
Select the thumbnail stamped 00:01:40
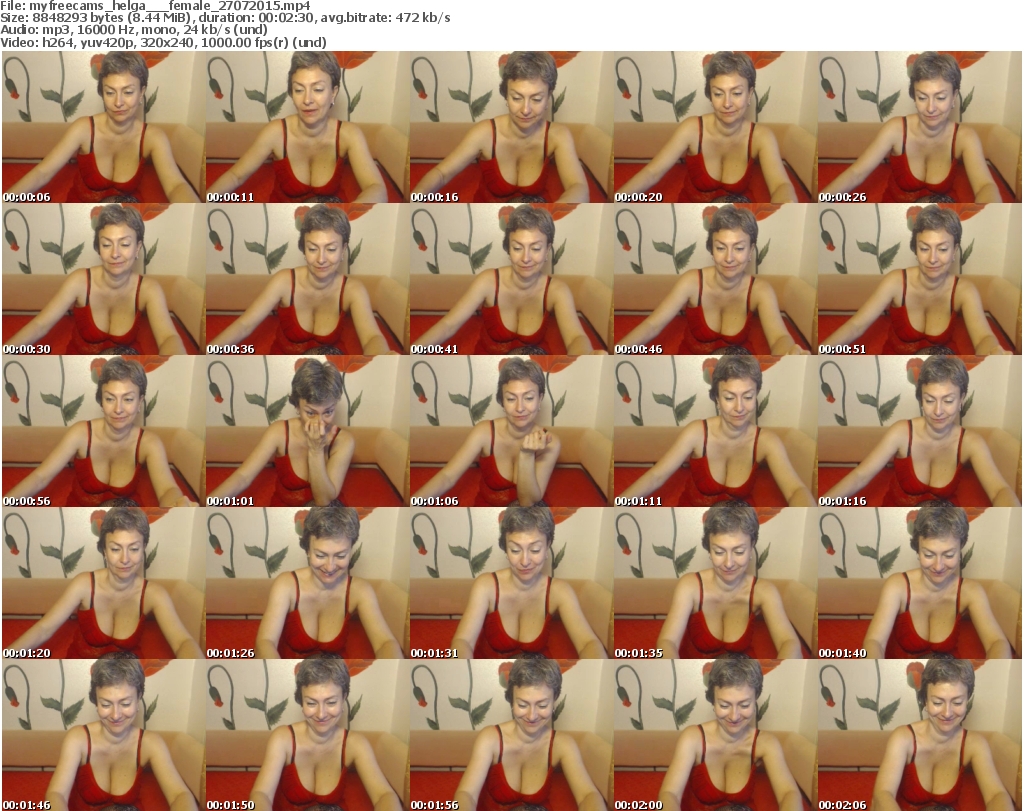920,584
